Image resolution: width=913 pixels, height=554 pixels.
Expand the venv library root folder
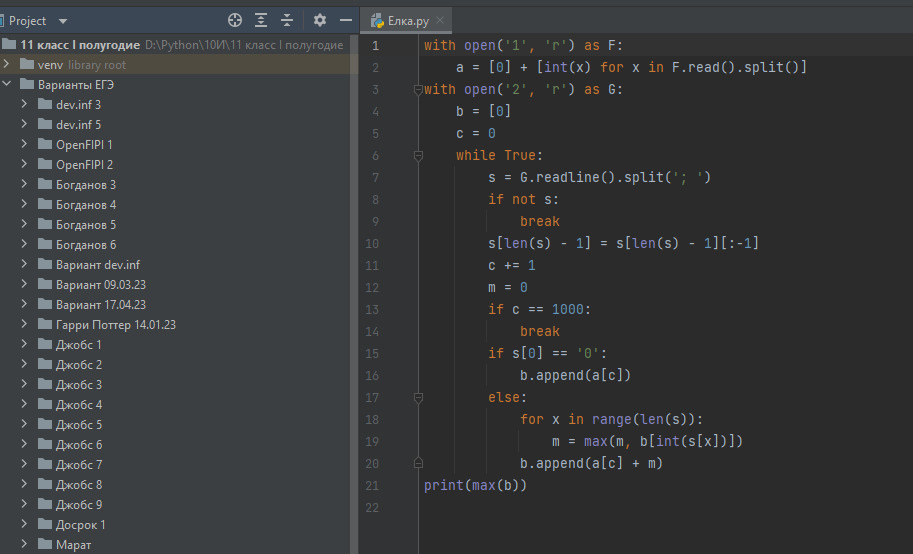pyautogui.click(x=8, y=65)
